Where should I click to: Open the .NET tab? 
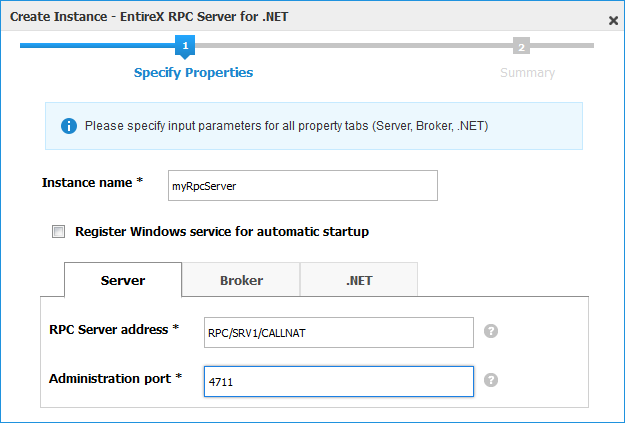(359, 280)
